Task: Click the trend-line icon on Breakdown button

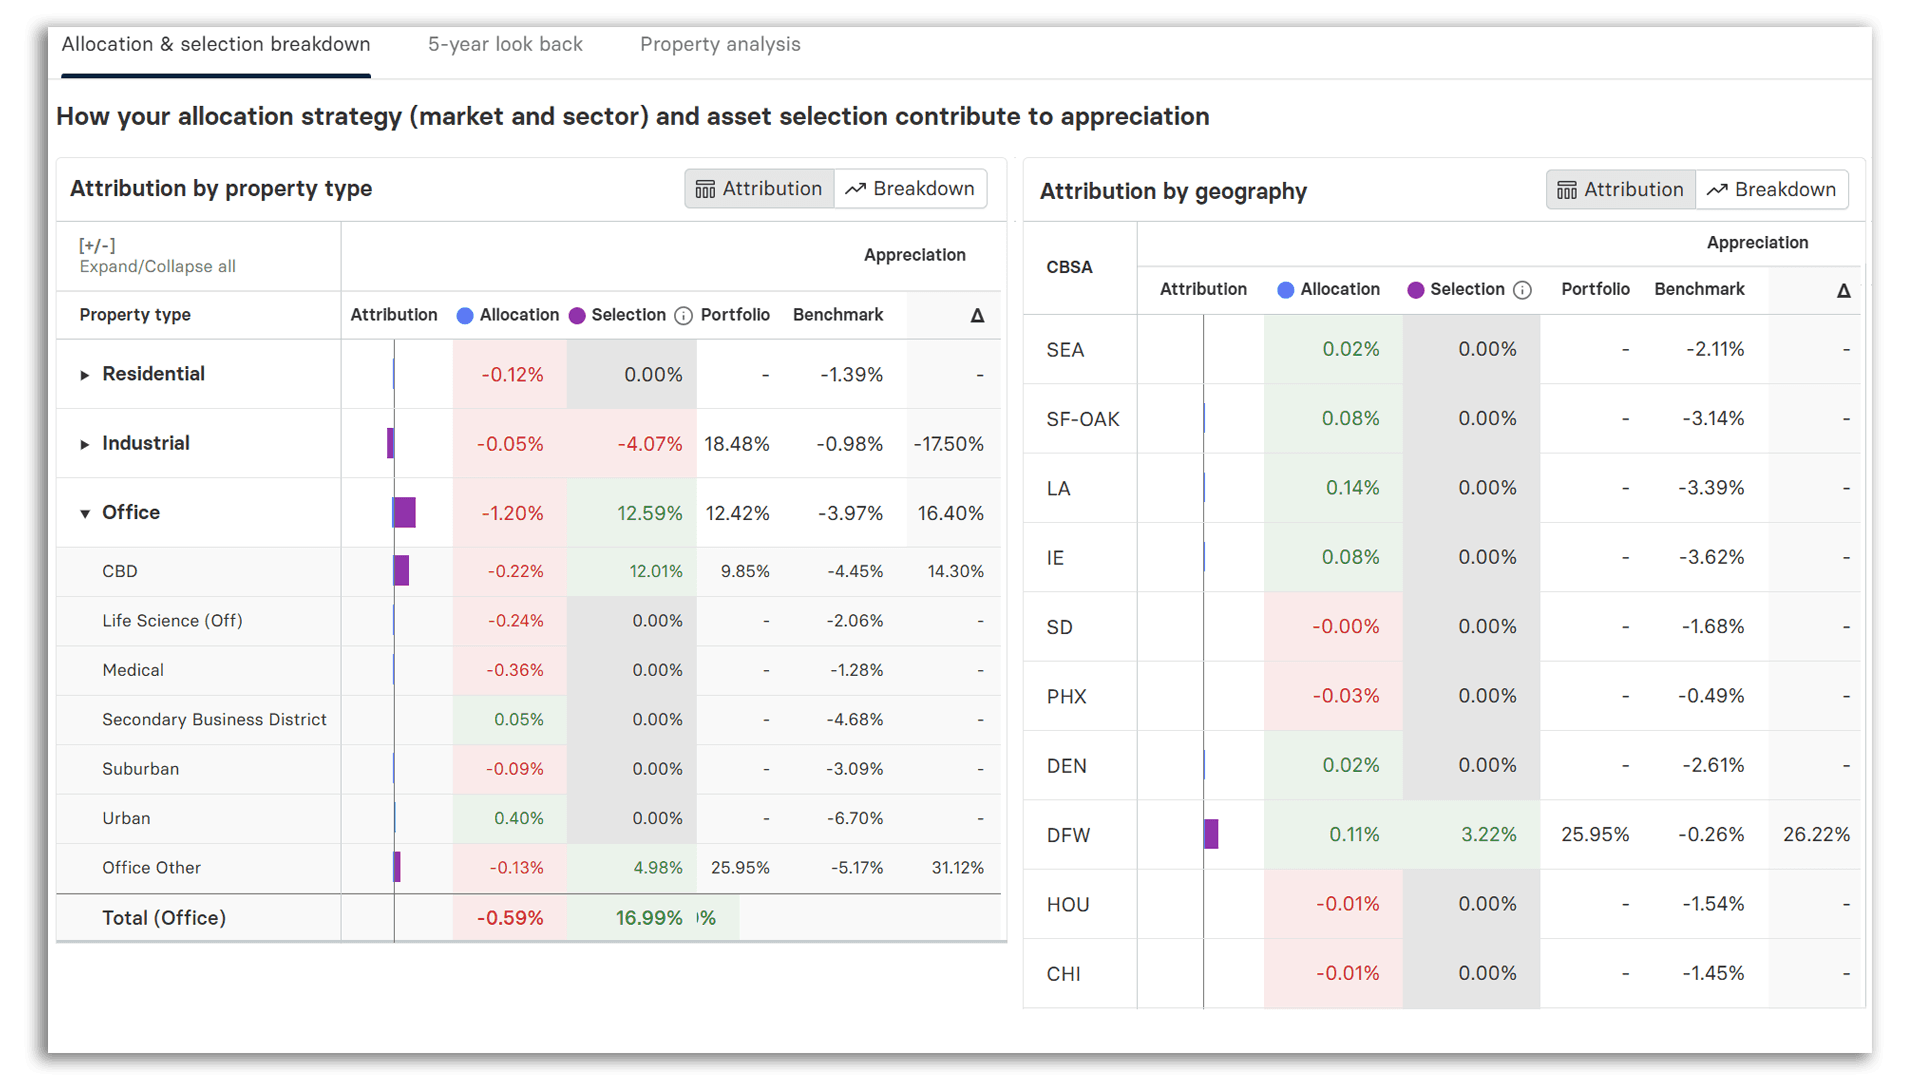Action: pos(855,188)
